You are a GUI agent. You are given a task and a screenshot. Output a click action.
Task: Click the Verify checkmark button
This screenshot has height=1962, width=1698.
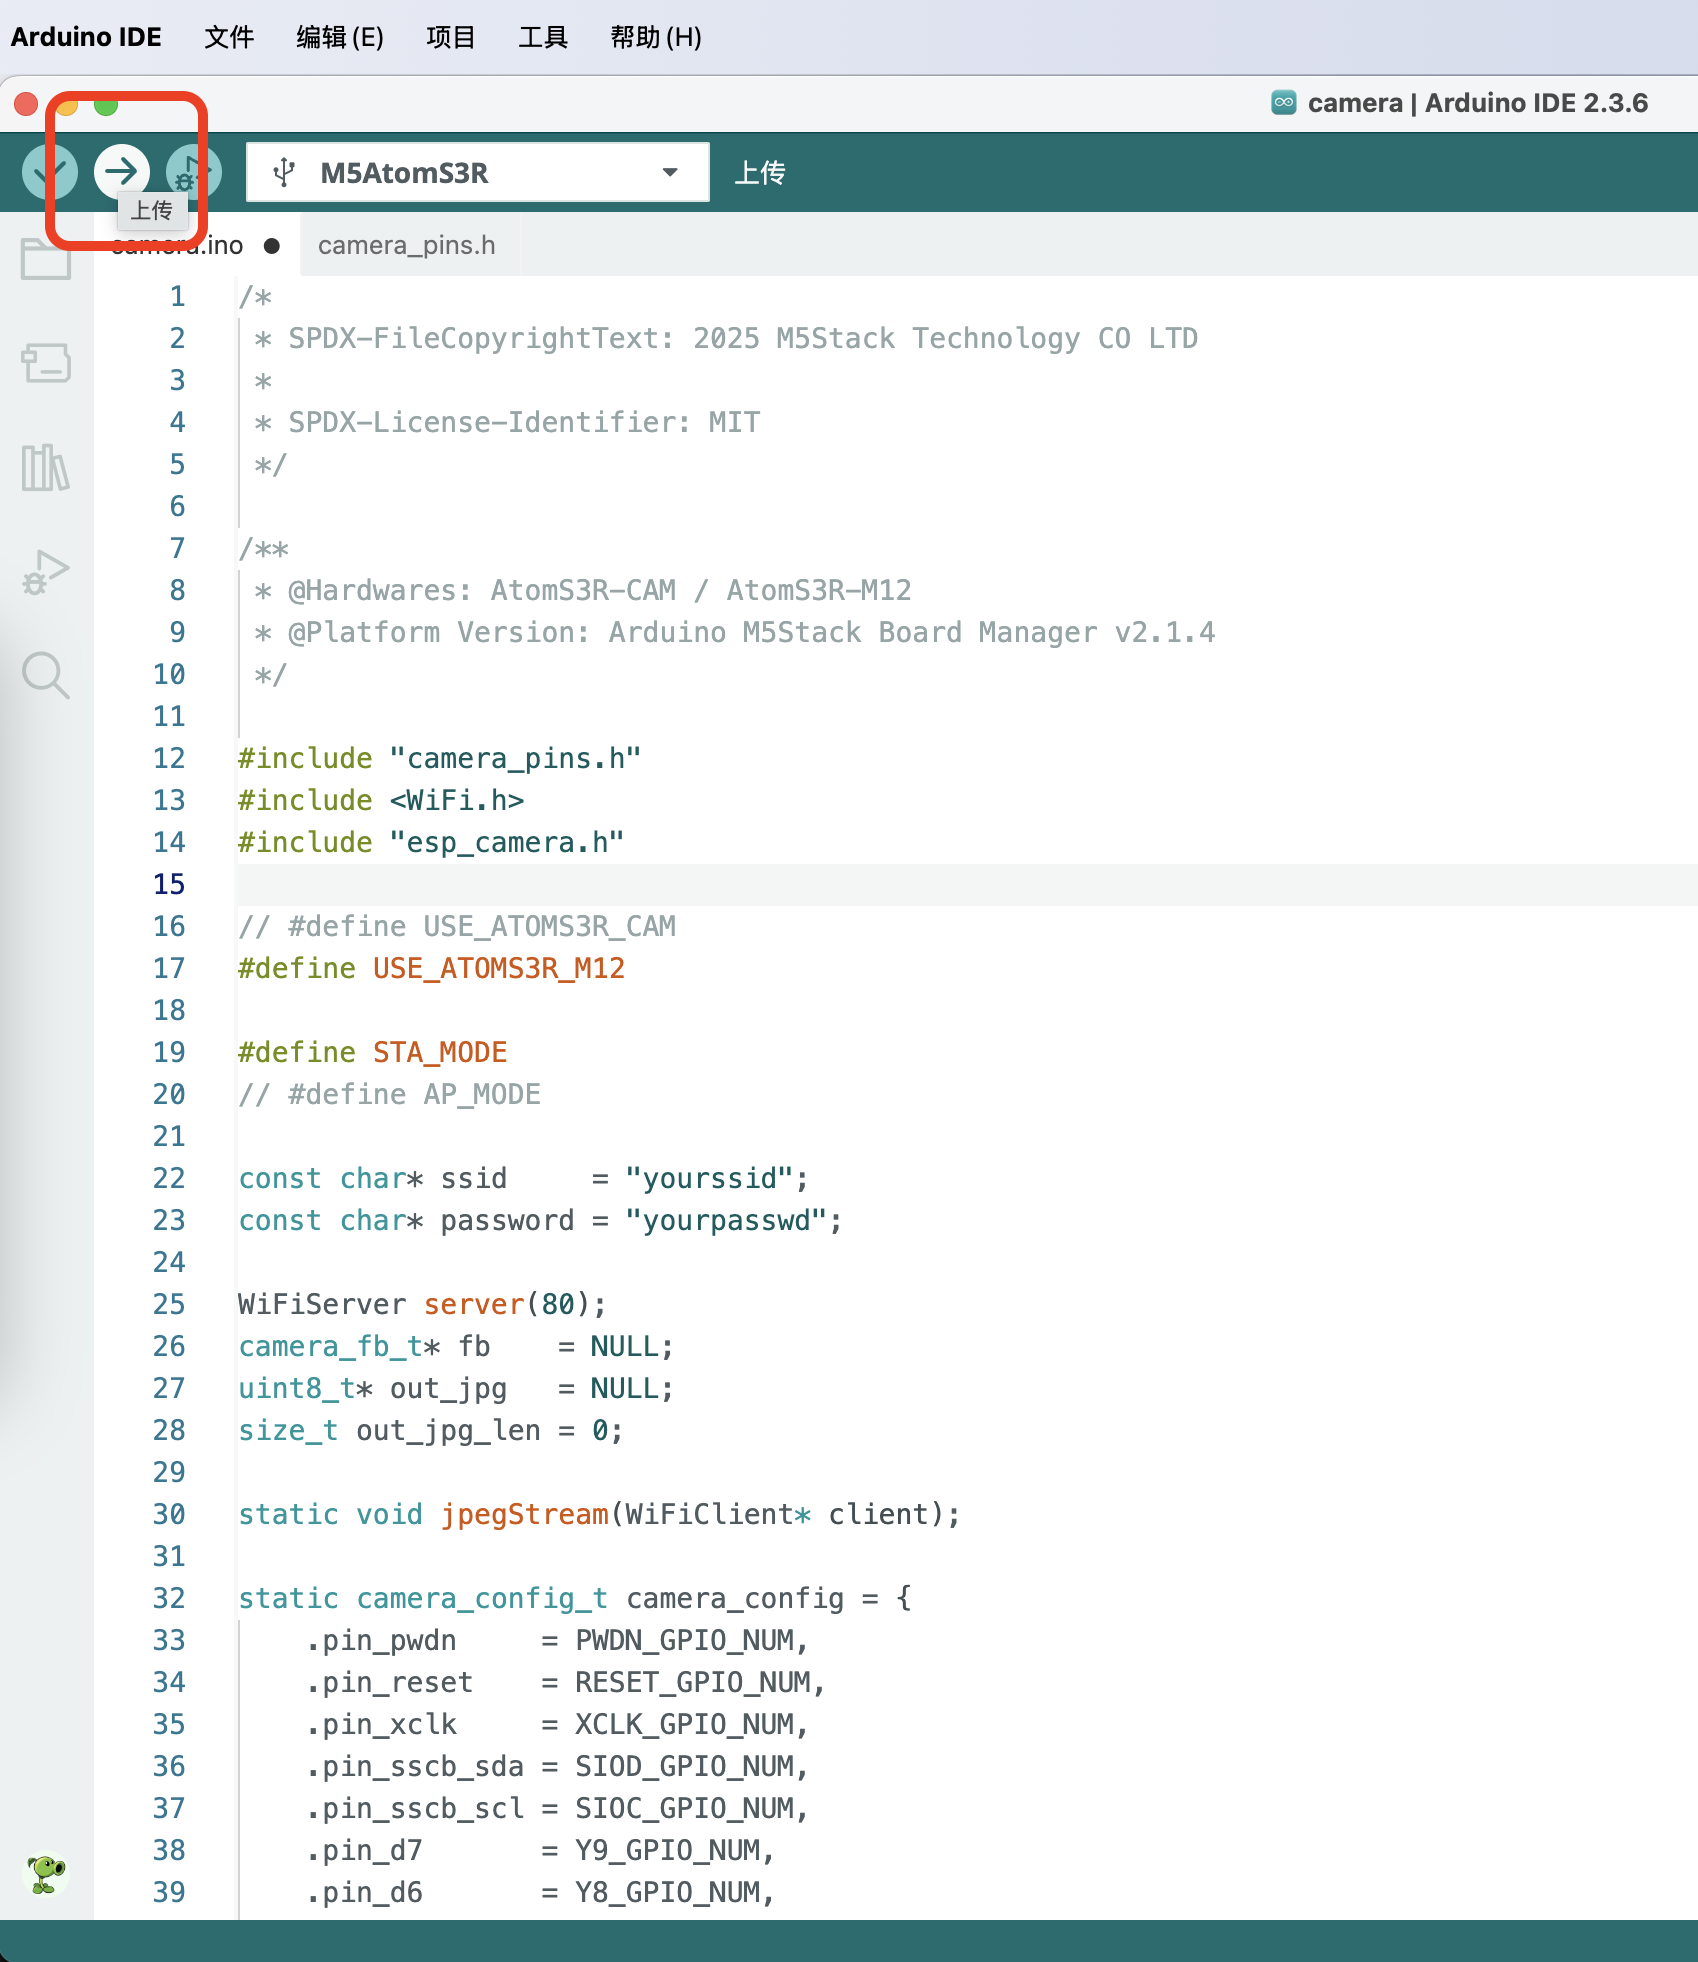(50, 172)
